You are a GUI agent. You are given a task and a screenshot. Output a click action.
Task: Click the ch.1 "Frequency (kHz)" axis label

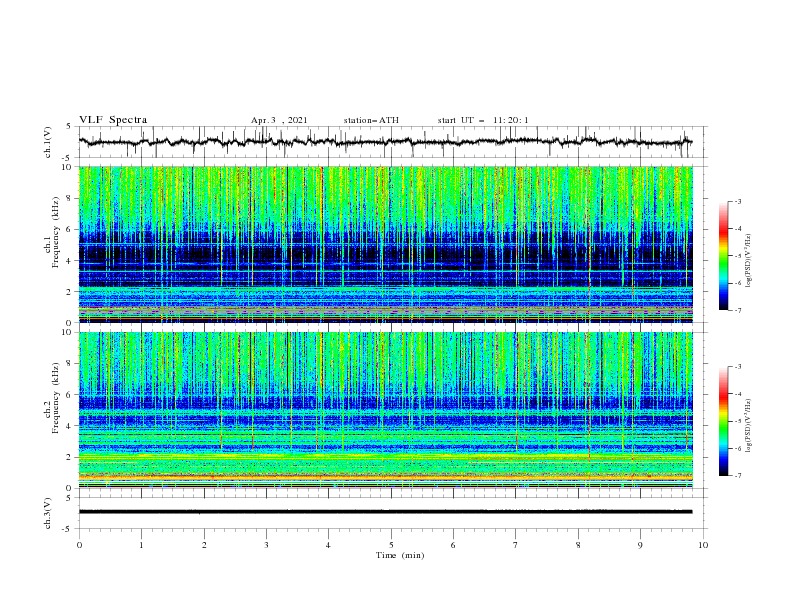55,232
